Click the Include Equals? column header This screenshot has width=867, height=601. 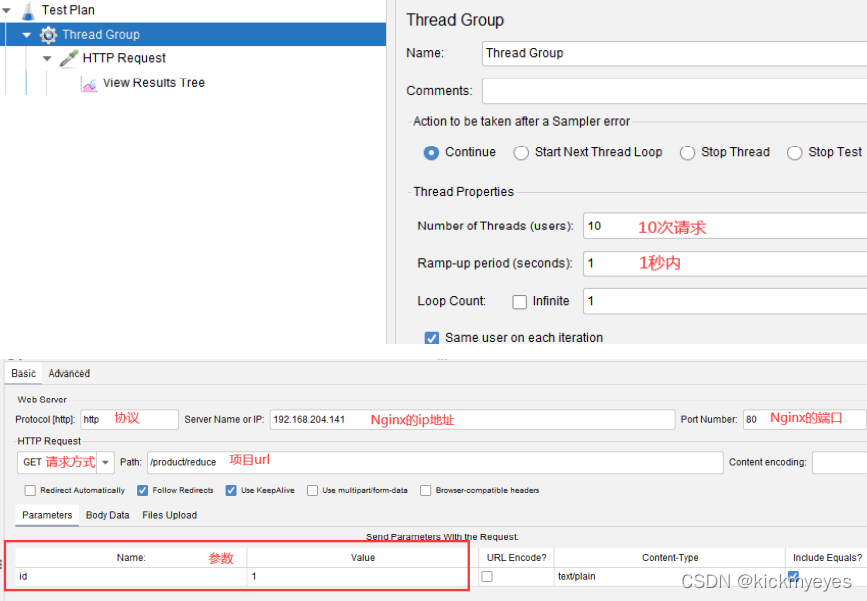827,558
